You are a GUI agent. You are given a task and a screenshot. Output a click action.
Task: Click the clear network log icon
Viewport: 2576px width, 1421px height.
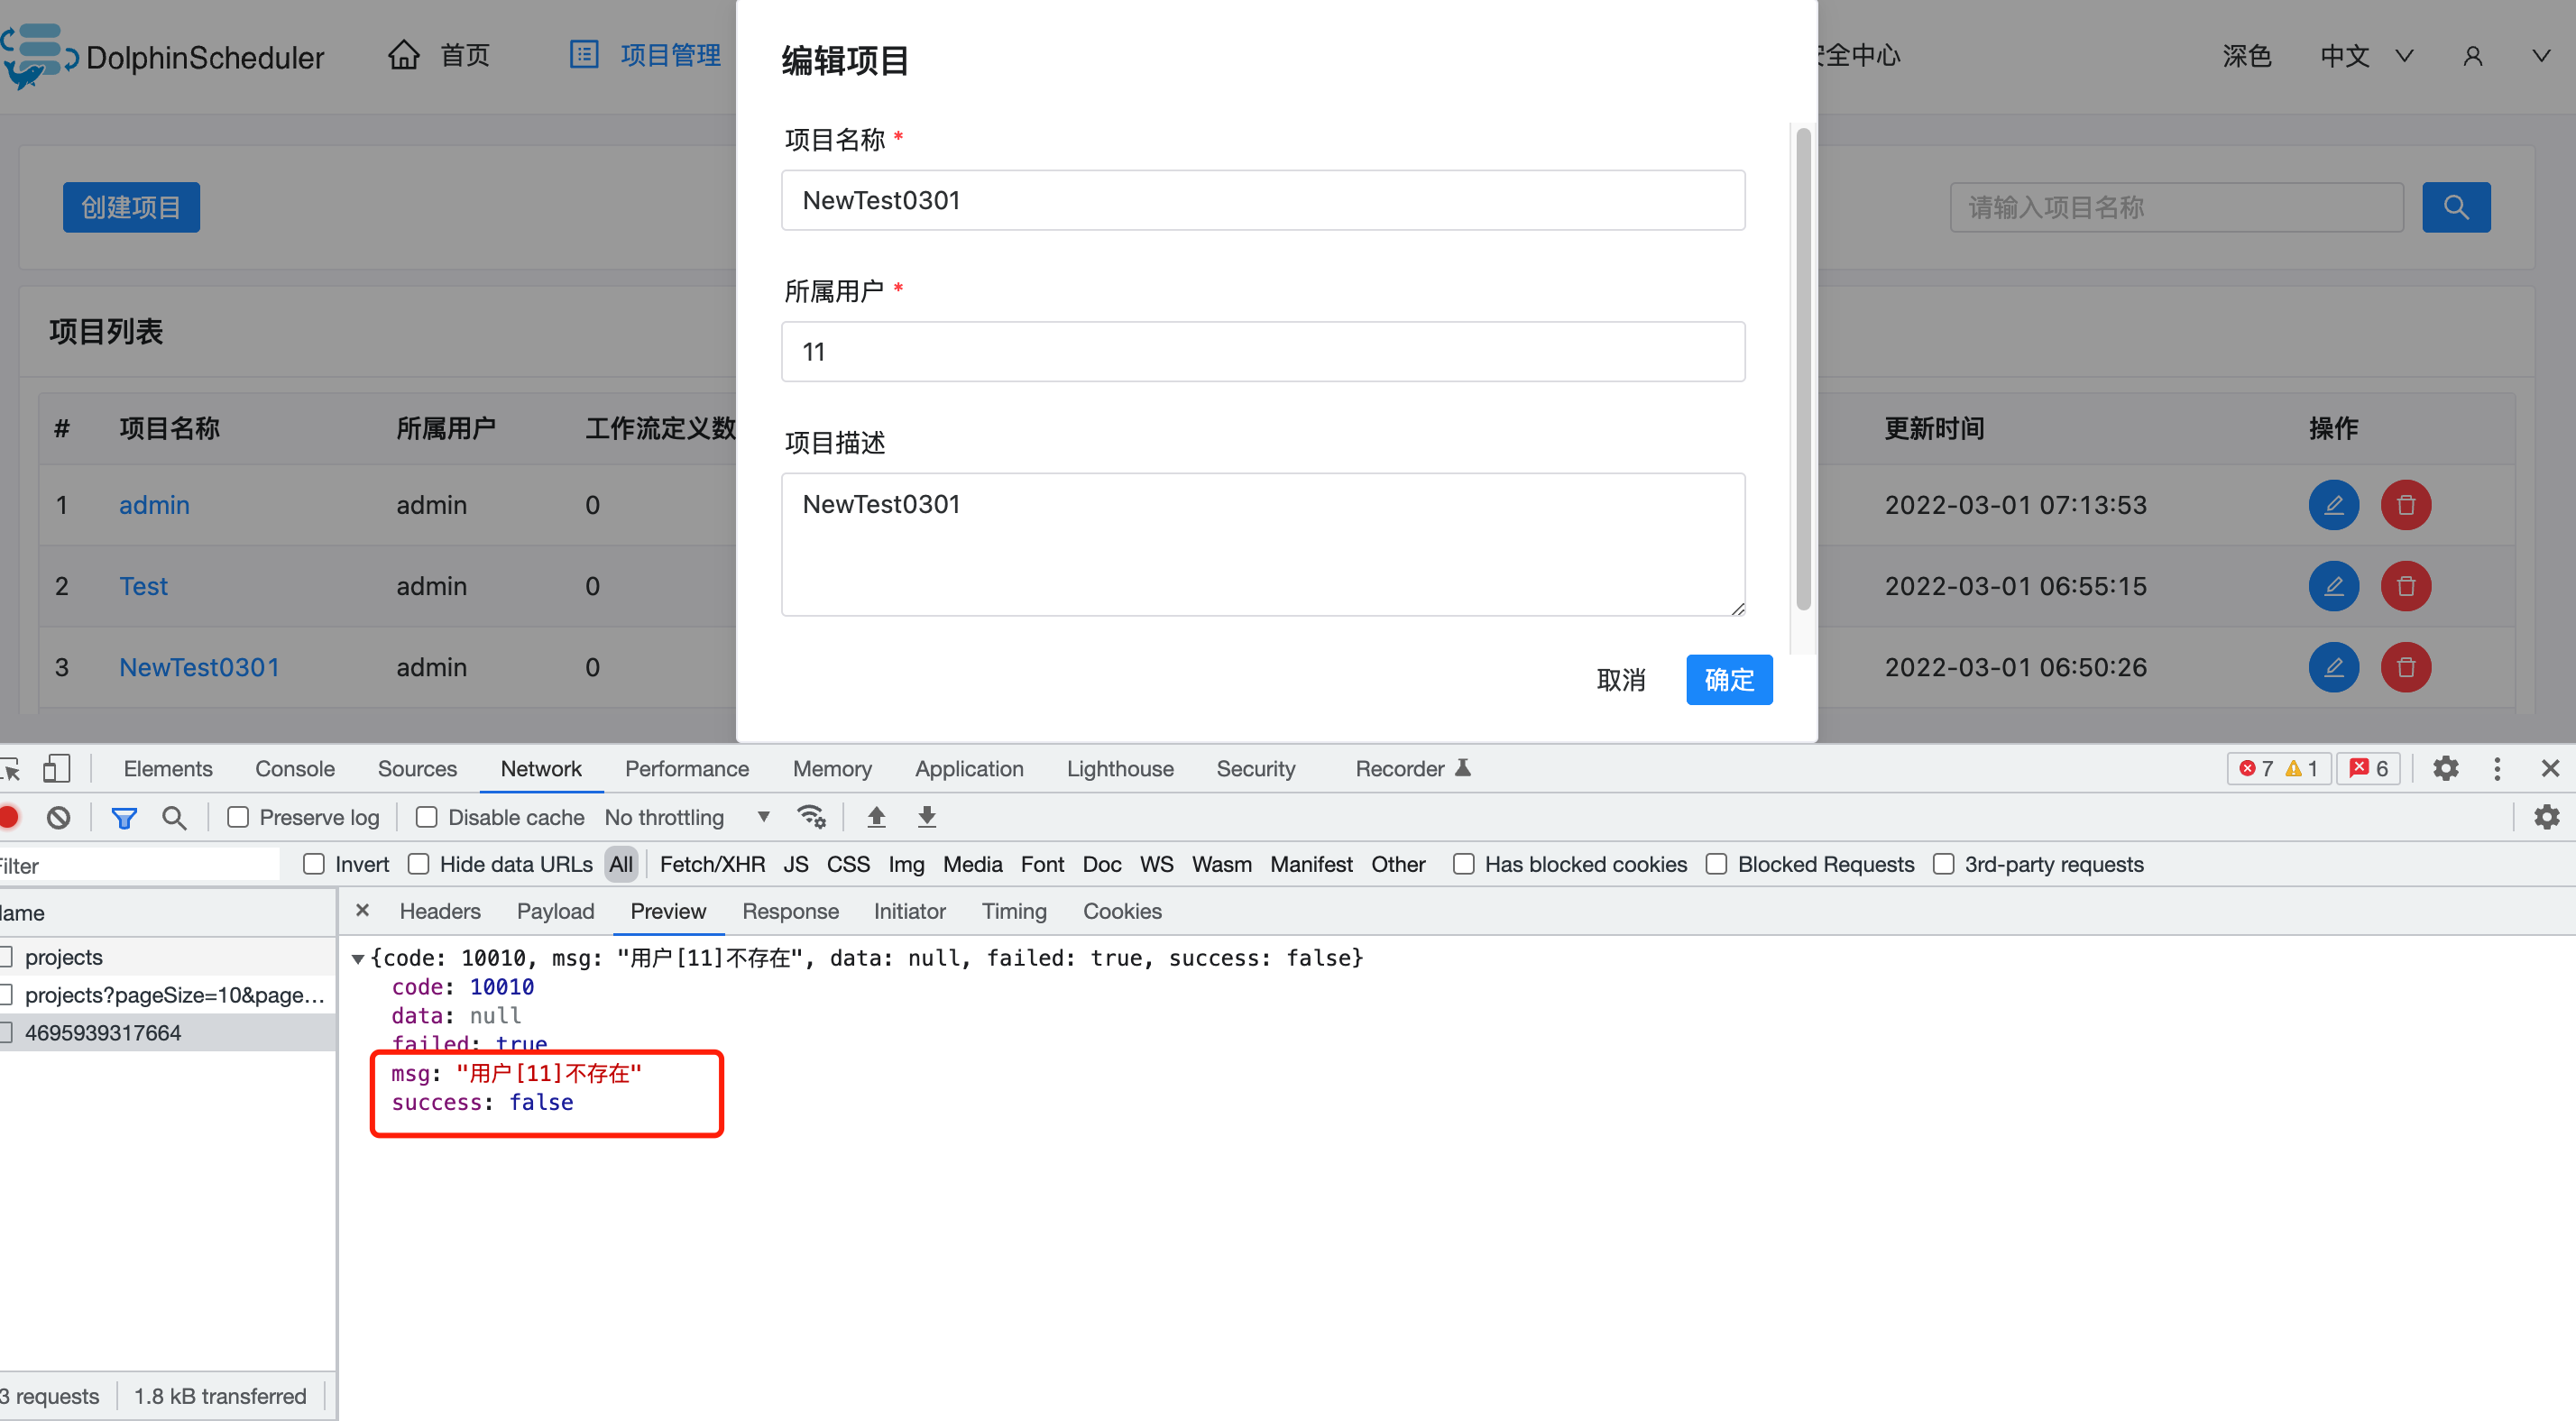[58, 817]
